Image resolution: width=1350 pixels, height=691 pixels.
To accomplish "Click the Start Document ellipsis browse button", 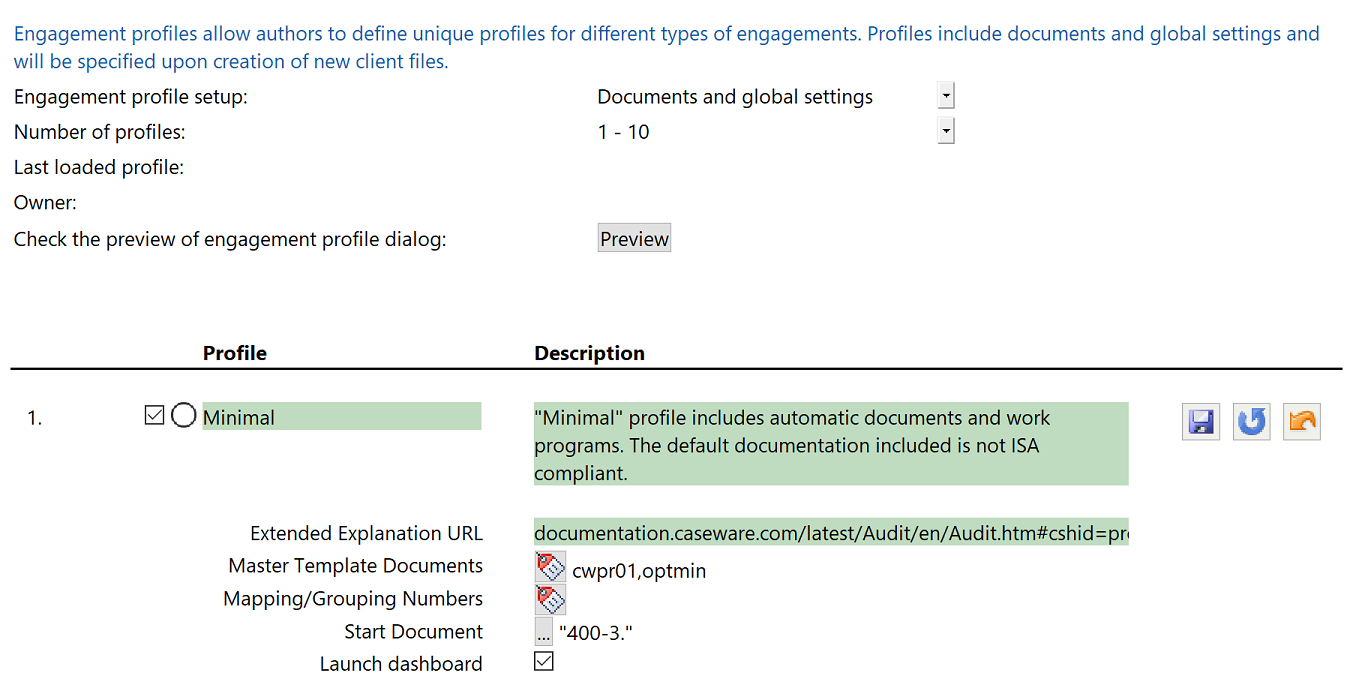I will pyautogui.click(x=543, y=632).
